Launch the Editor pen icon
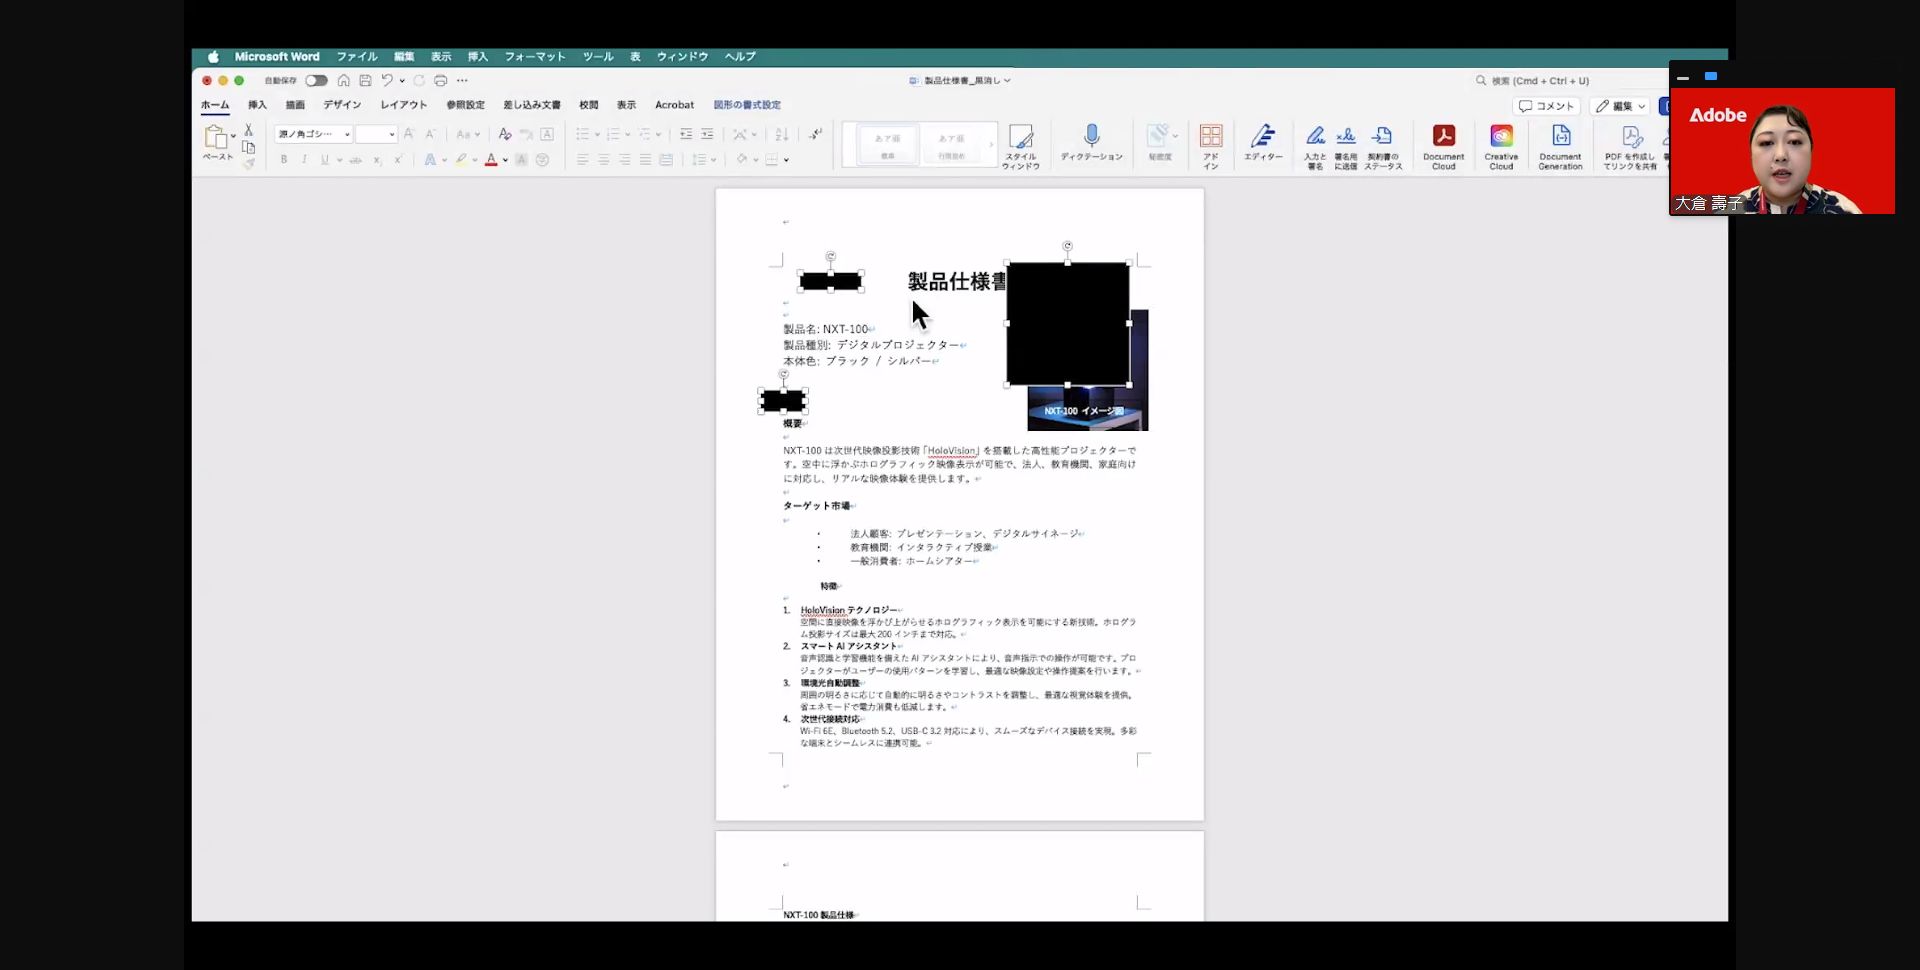The image size is (1920, 970). tap(1263, 143)
